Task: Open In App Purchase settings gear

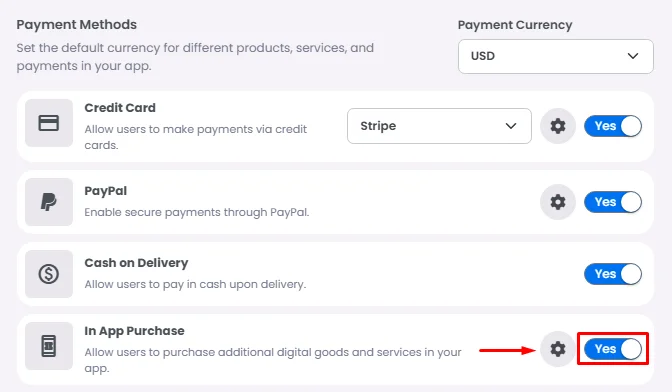Action: point(558,349)
